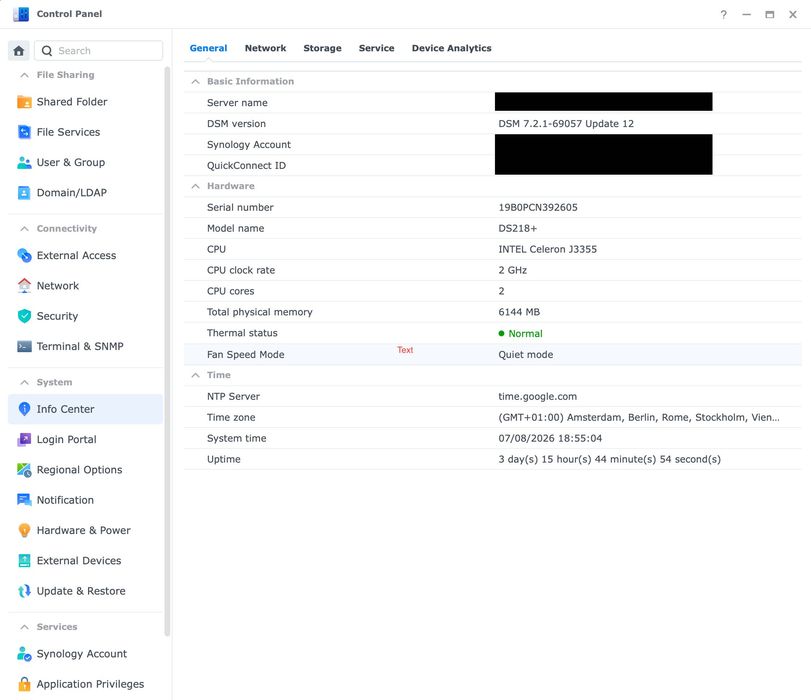Open the Notification icon

24,500
